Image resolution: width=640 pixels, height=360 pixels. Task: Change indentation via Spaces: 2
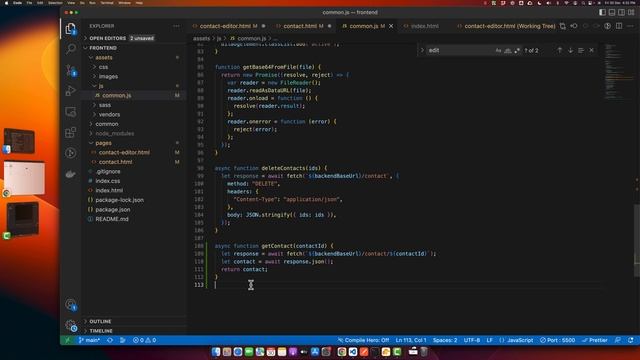tap(445, 340)
